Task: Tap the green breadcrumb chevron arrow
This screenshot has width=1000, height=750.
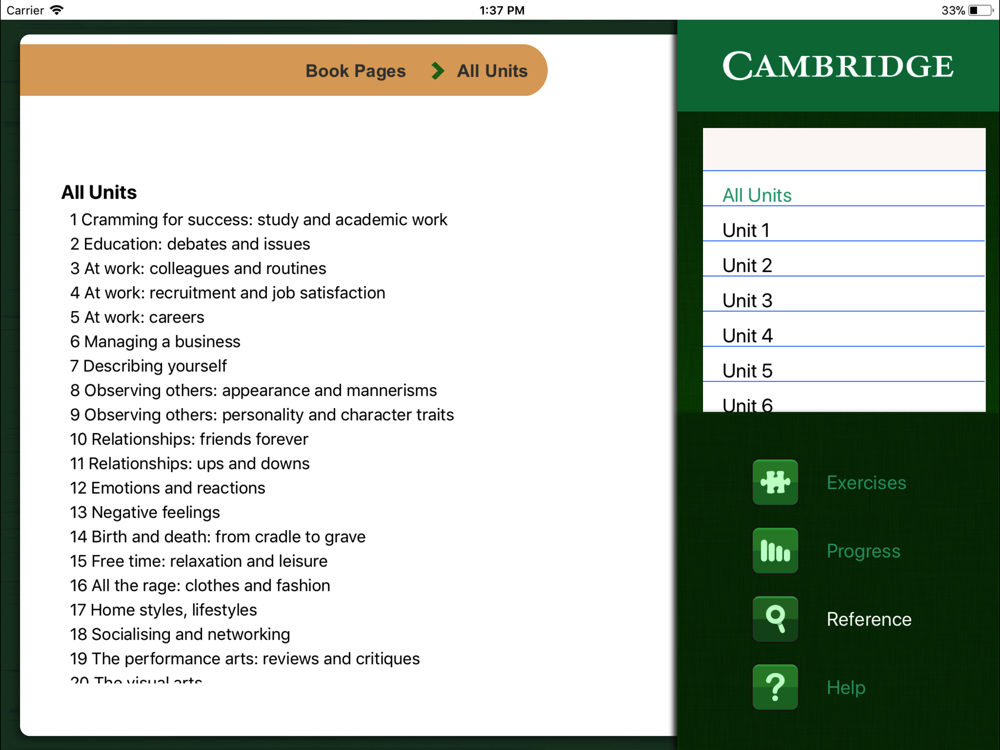Action: [x=438, y=71]
